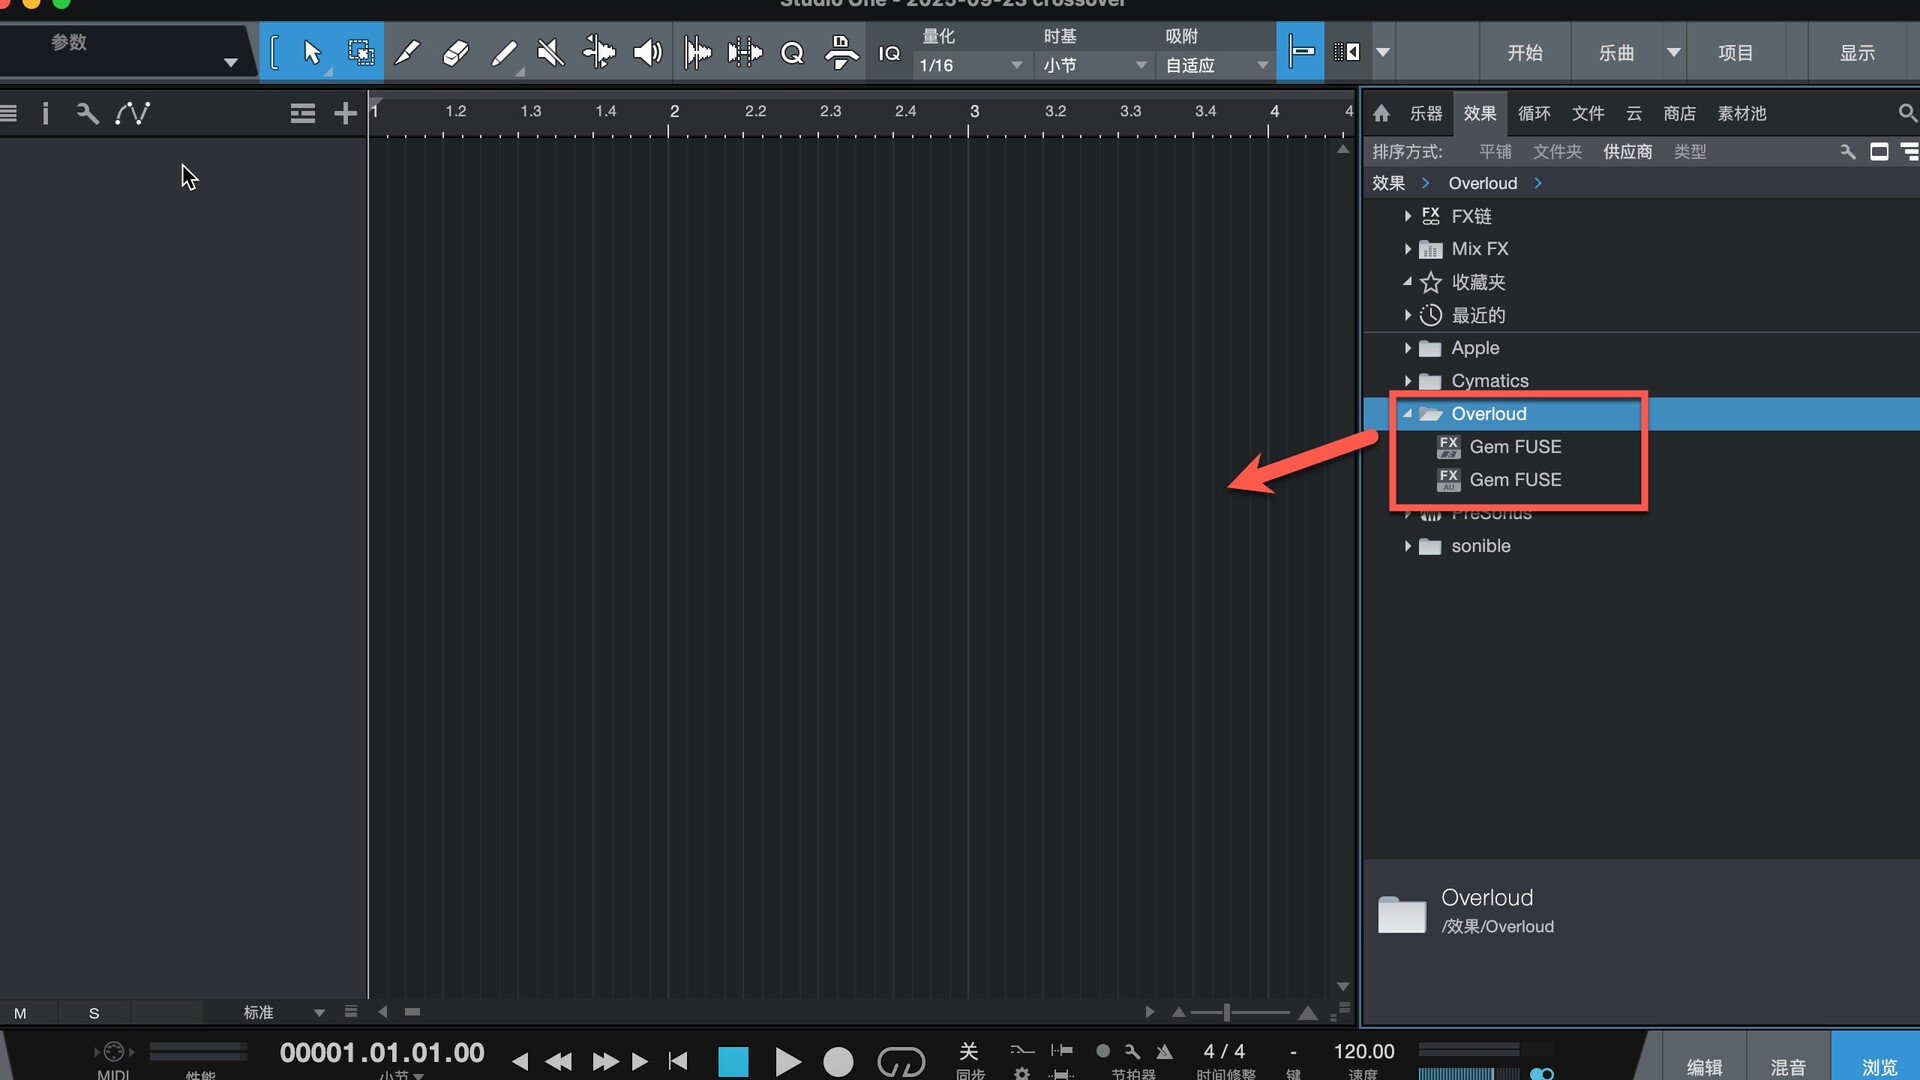Switch to the 商店 Shop tab
1920x1080 pixels.
pyautogui.click(x=1680, y=113)
